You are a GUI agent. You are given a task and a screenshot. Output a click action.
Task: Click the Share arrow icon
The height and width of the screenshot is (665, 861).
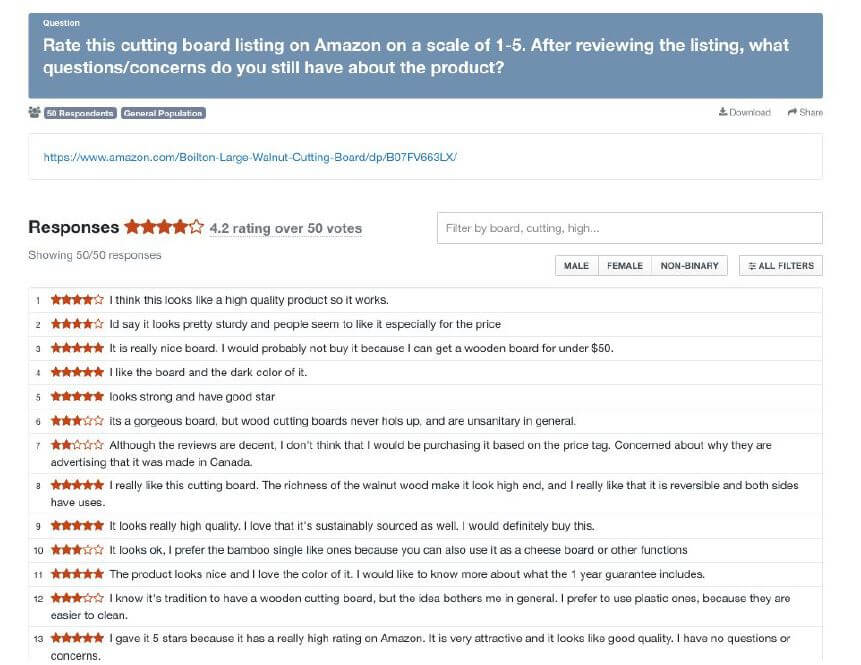point(791,113)
